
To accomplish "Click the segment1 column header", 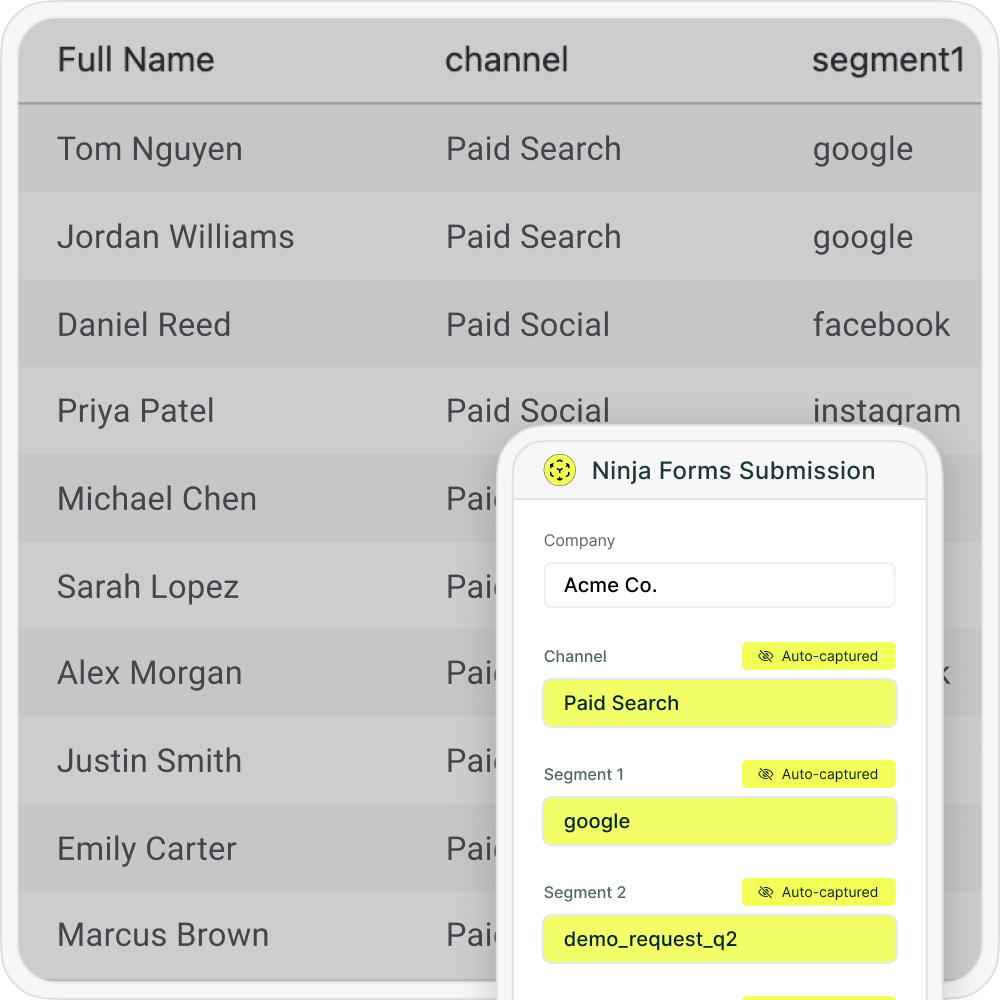I will 888,60.
